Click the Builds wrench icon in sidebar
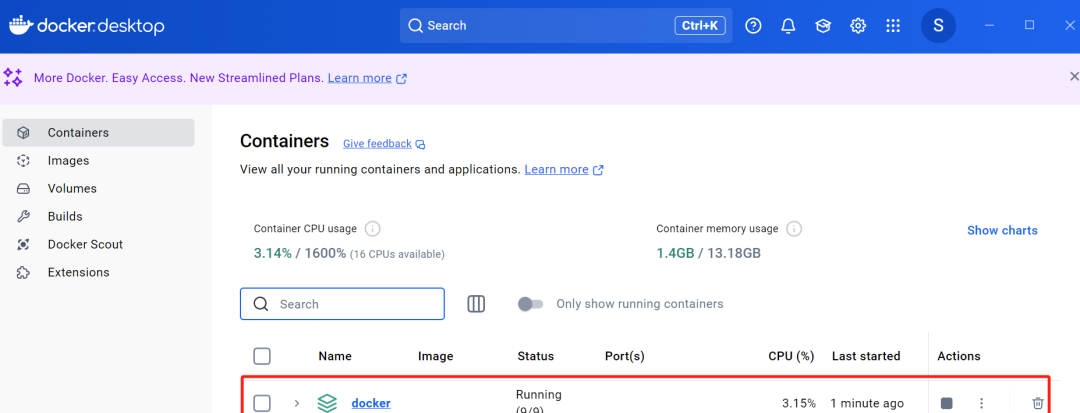 pos(23,216)
